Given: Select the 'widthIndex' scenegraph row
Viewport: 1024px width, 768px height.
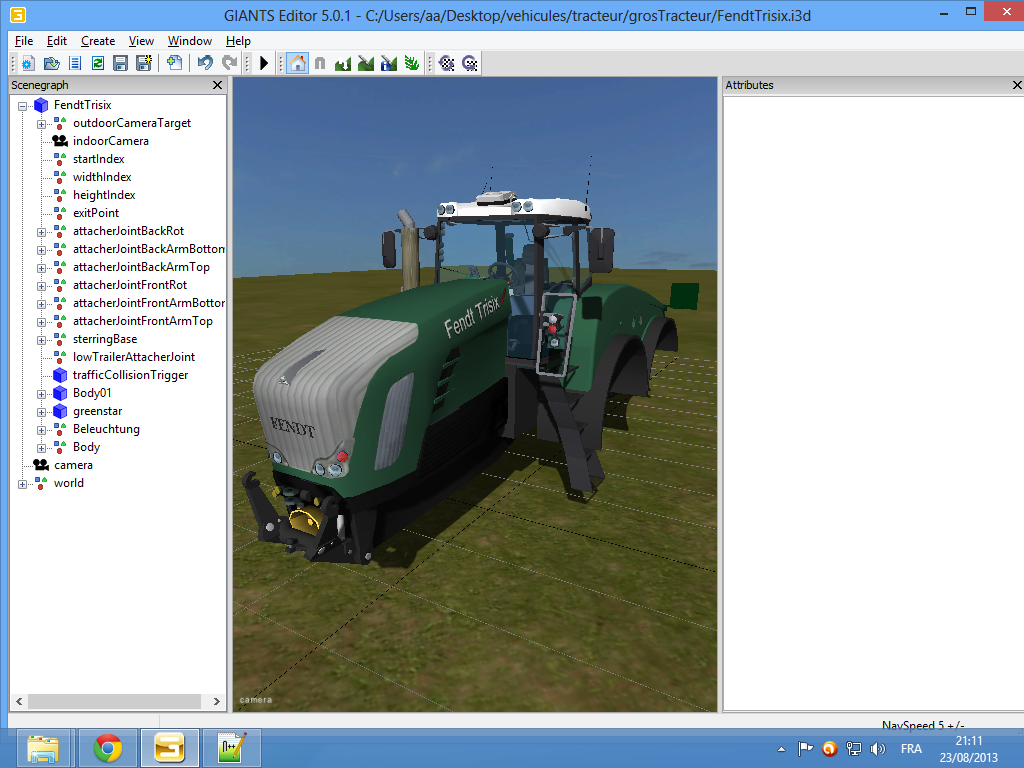Looking at the screenshot, I should click(x=102, y=177).
